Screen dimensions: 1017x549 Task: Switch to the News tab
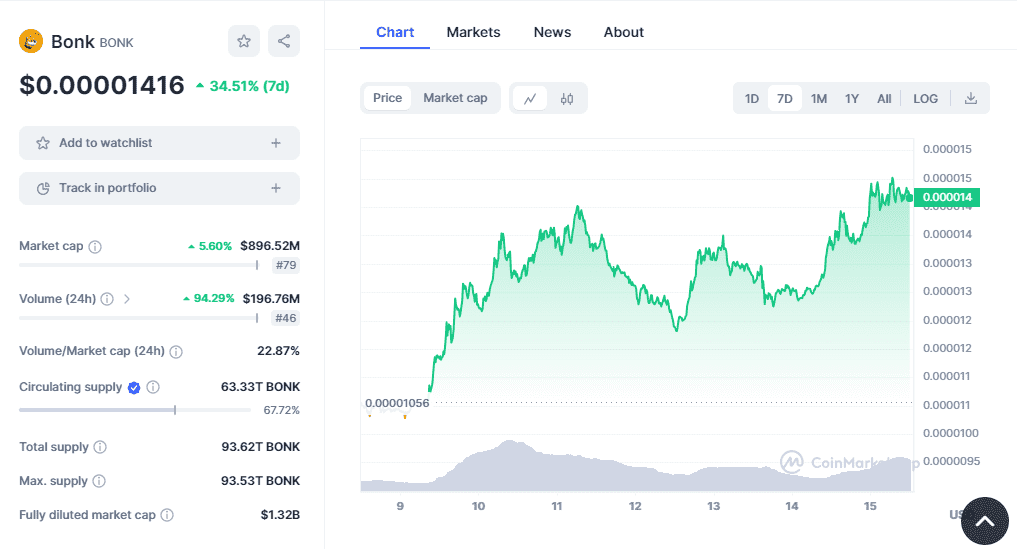point(552,32)
